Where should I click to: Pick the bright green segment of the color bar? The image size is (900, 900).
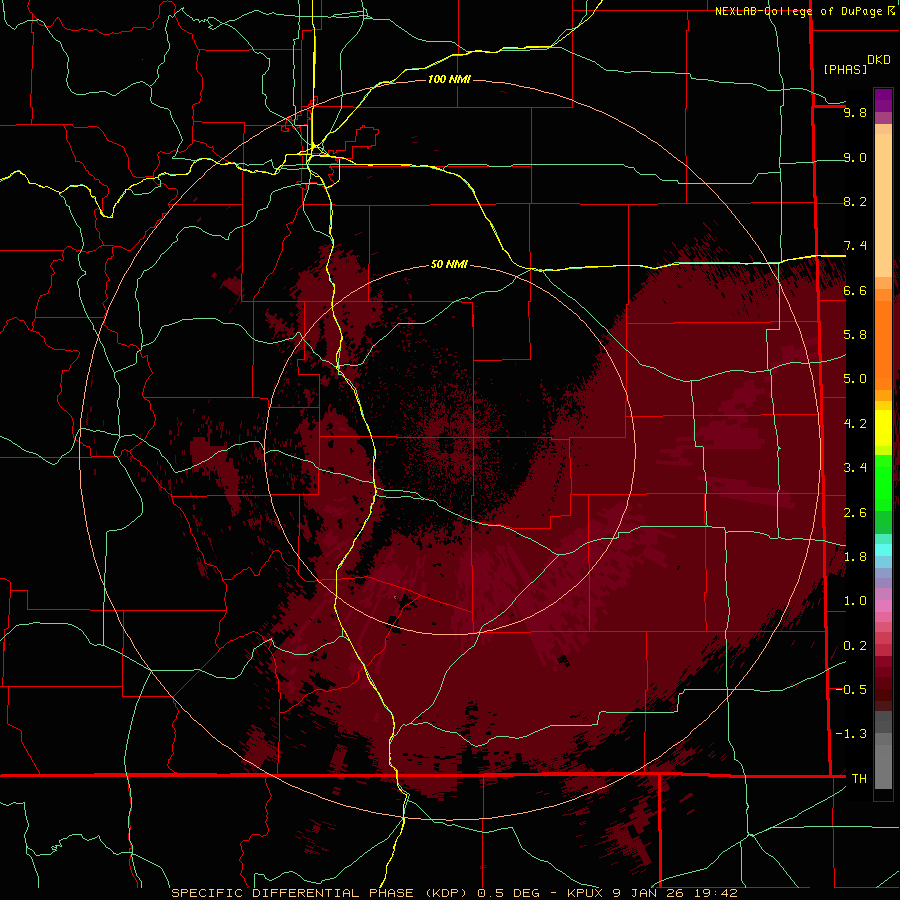point(883,482)
